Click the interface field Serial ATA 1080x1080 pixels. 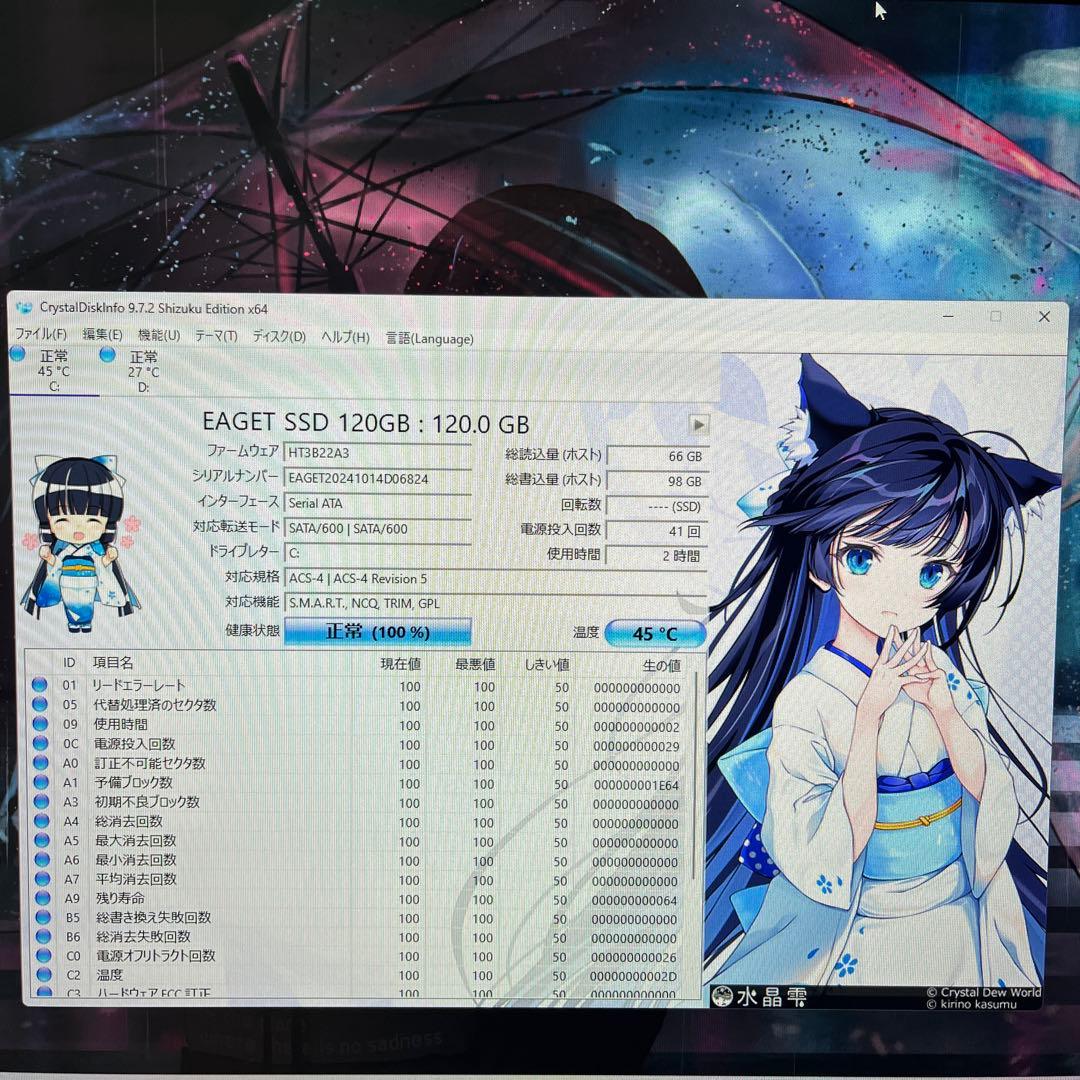(x=377, y=503)
